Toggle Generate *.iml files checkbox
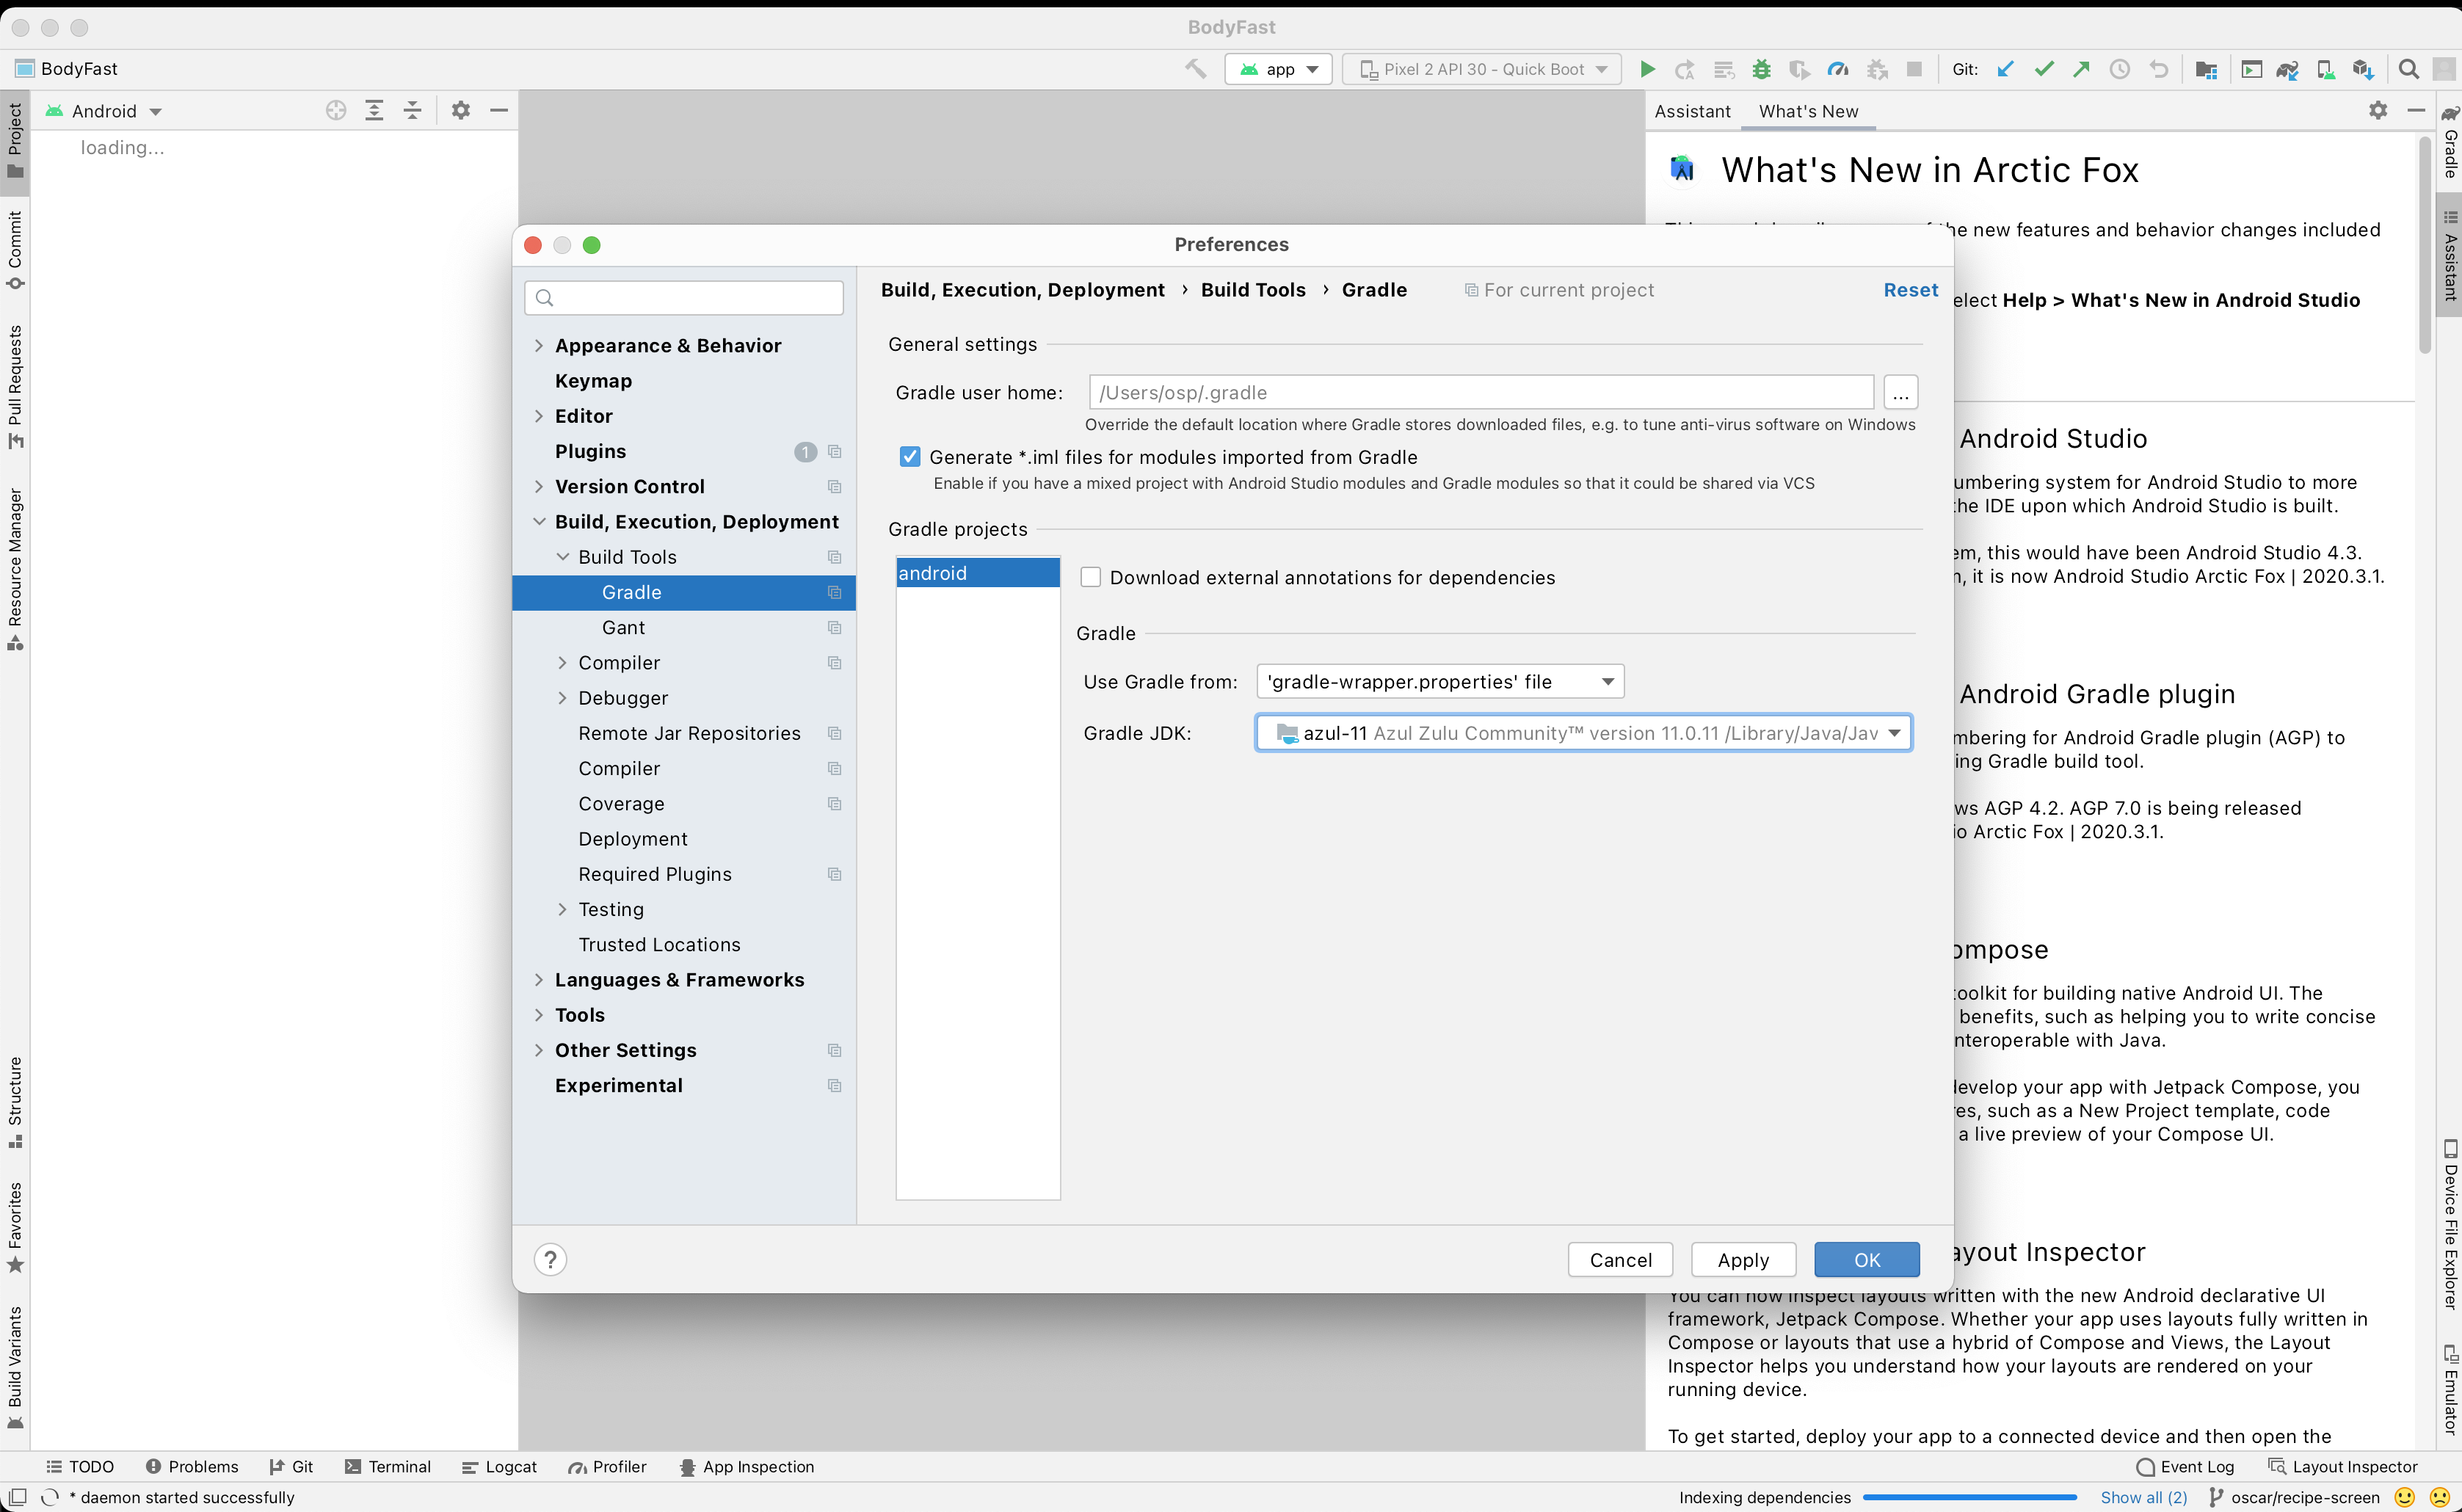Image resolution: width=2462 pixels, height=1512 pixels. pos(909,457)
